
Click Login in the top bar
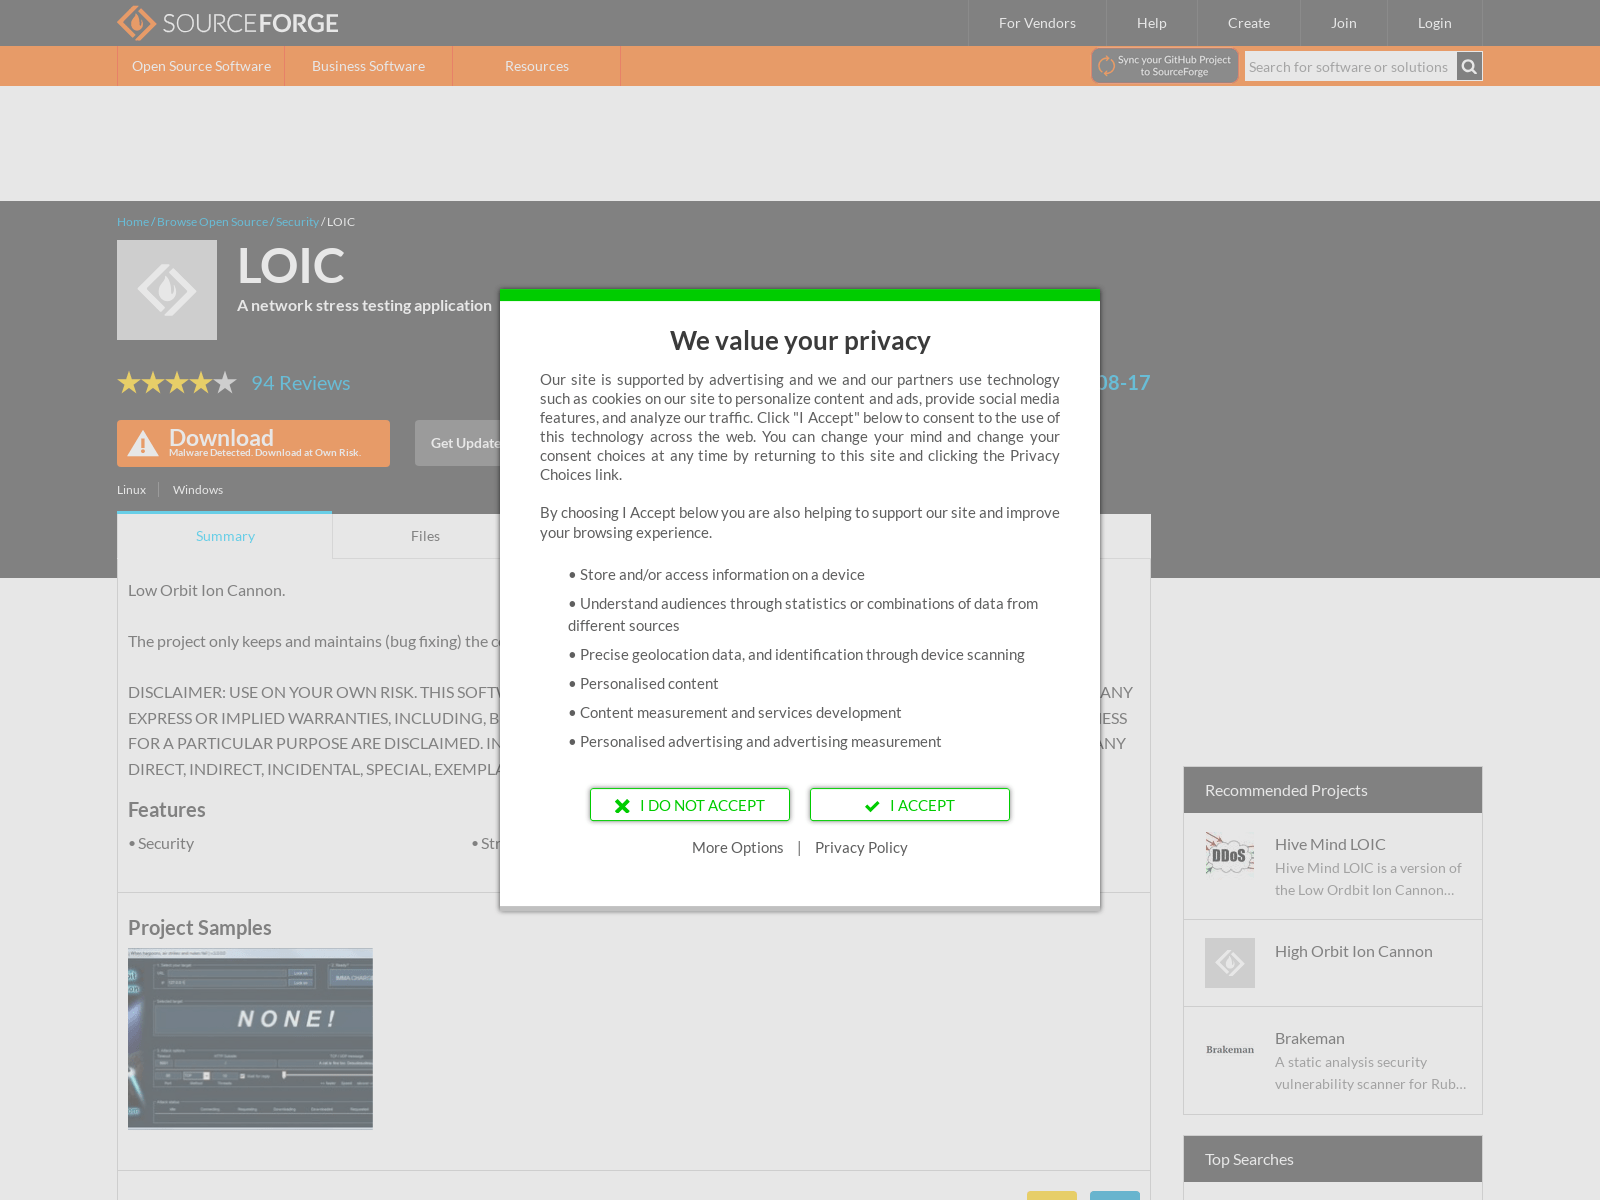[x=1434, y=23]
